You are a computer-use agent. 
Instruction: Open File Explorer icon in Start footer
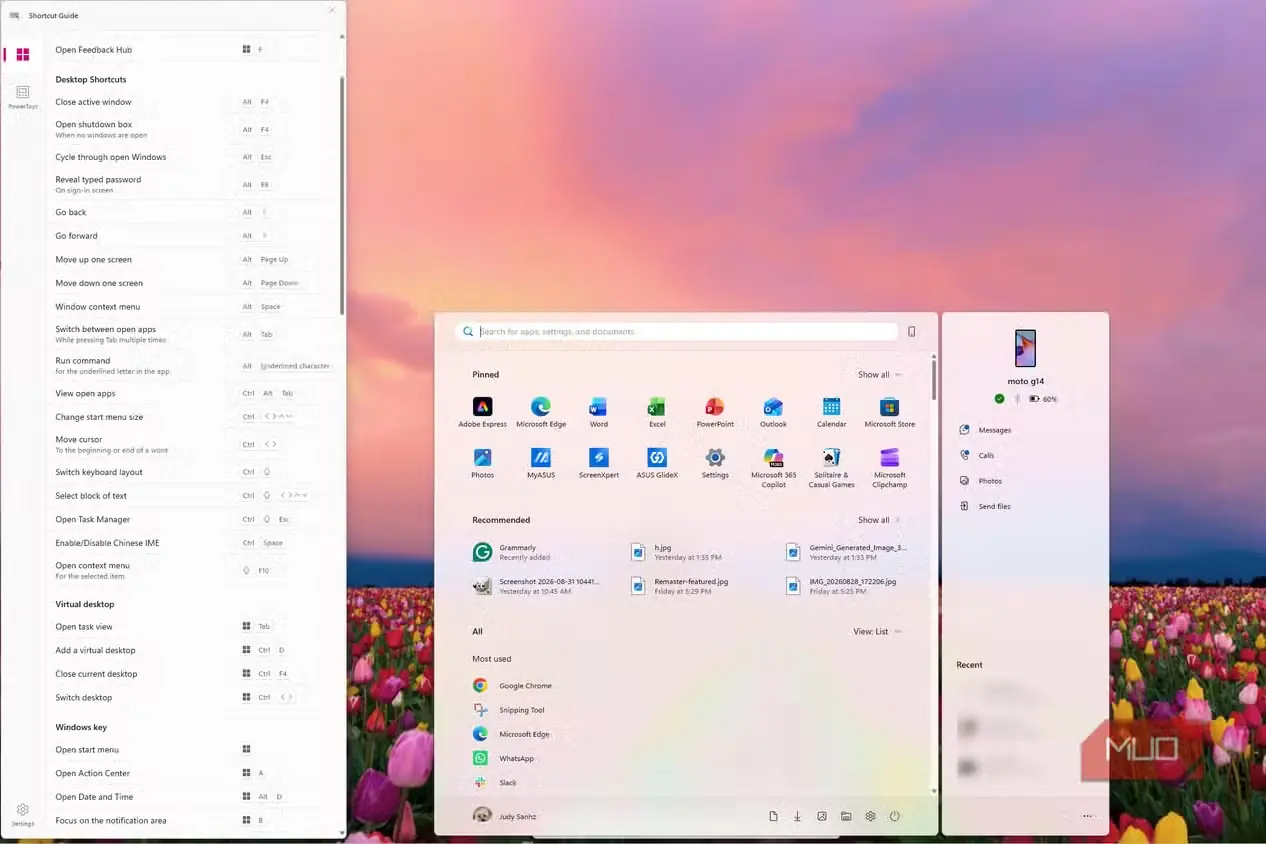click(x=846, y=816)
